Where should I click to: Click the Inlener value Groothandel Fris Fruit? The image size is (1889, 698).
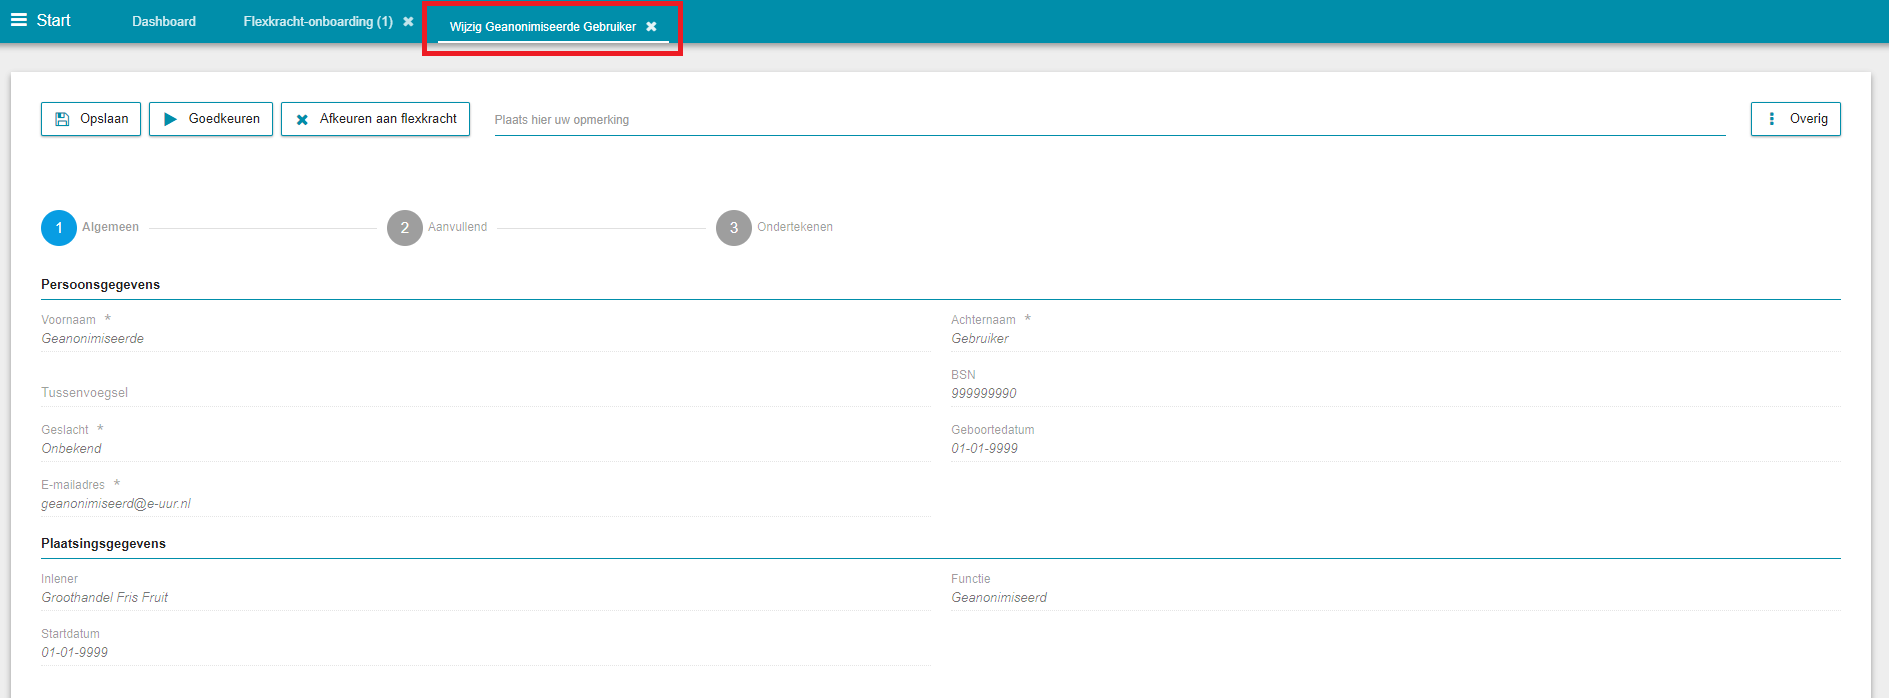click(104, 597)
